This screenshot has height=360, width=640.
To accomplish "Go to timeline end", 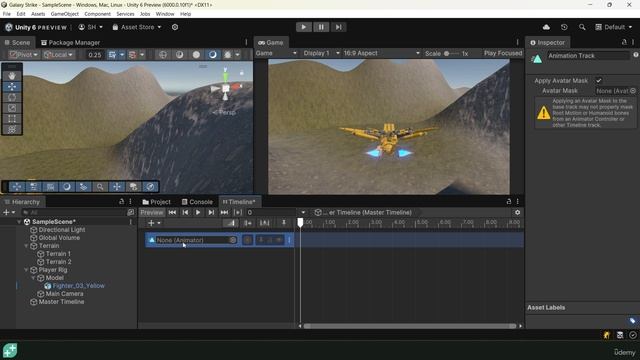I will click(x=224, y=212).
